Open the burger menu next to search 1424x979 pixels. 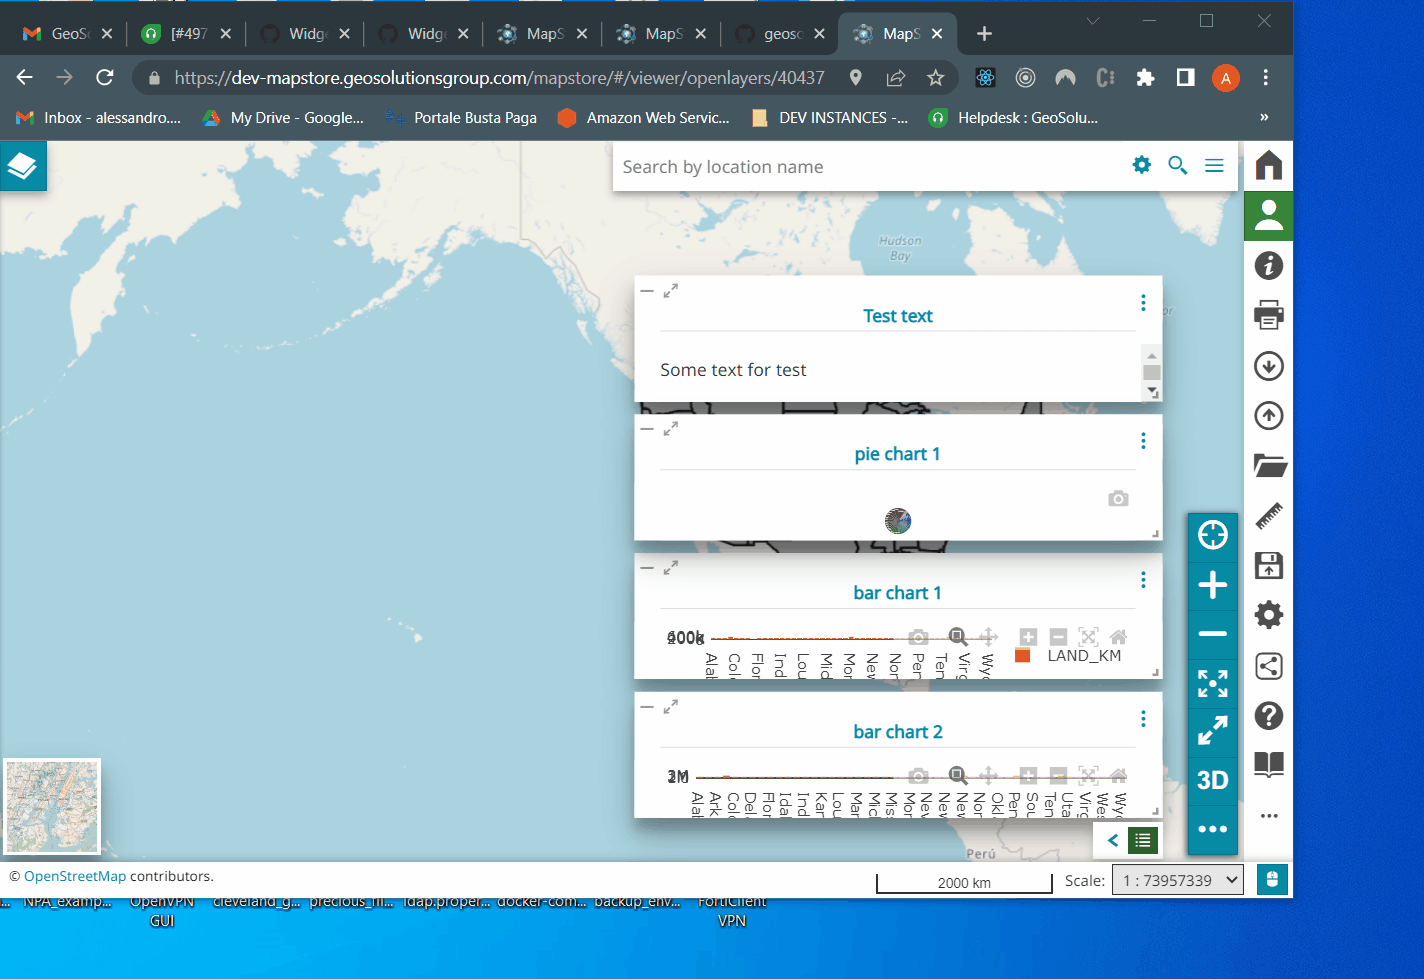pyautogui.click(x=1214, y=165)
